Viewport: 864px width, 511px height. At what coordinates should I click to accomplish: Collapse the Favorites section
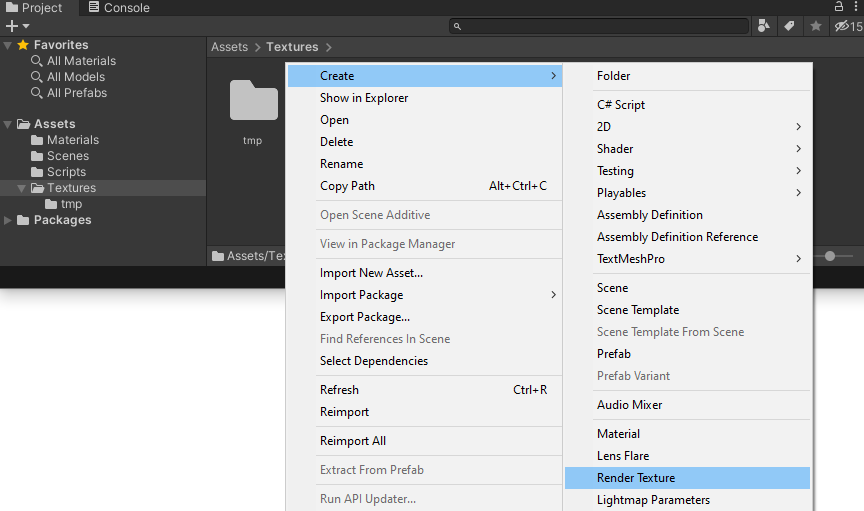coord(9,45)
